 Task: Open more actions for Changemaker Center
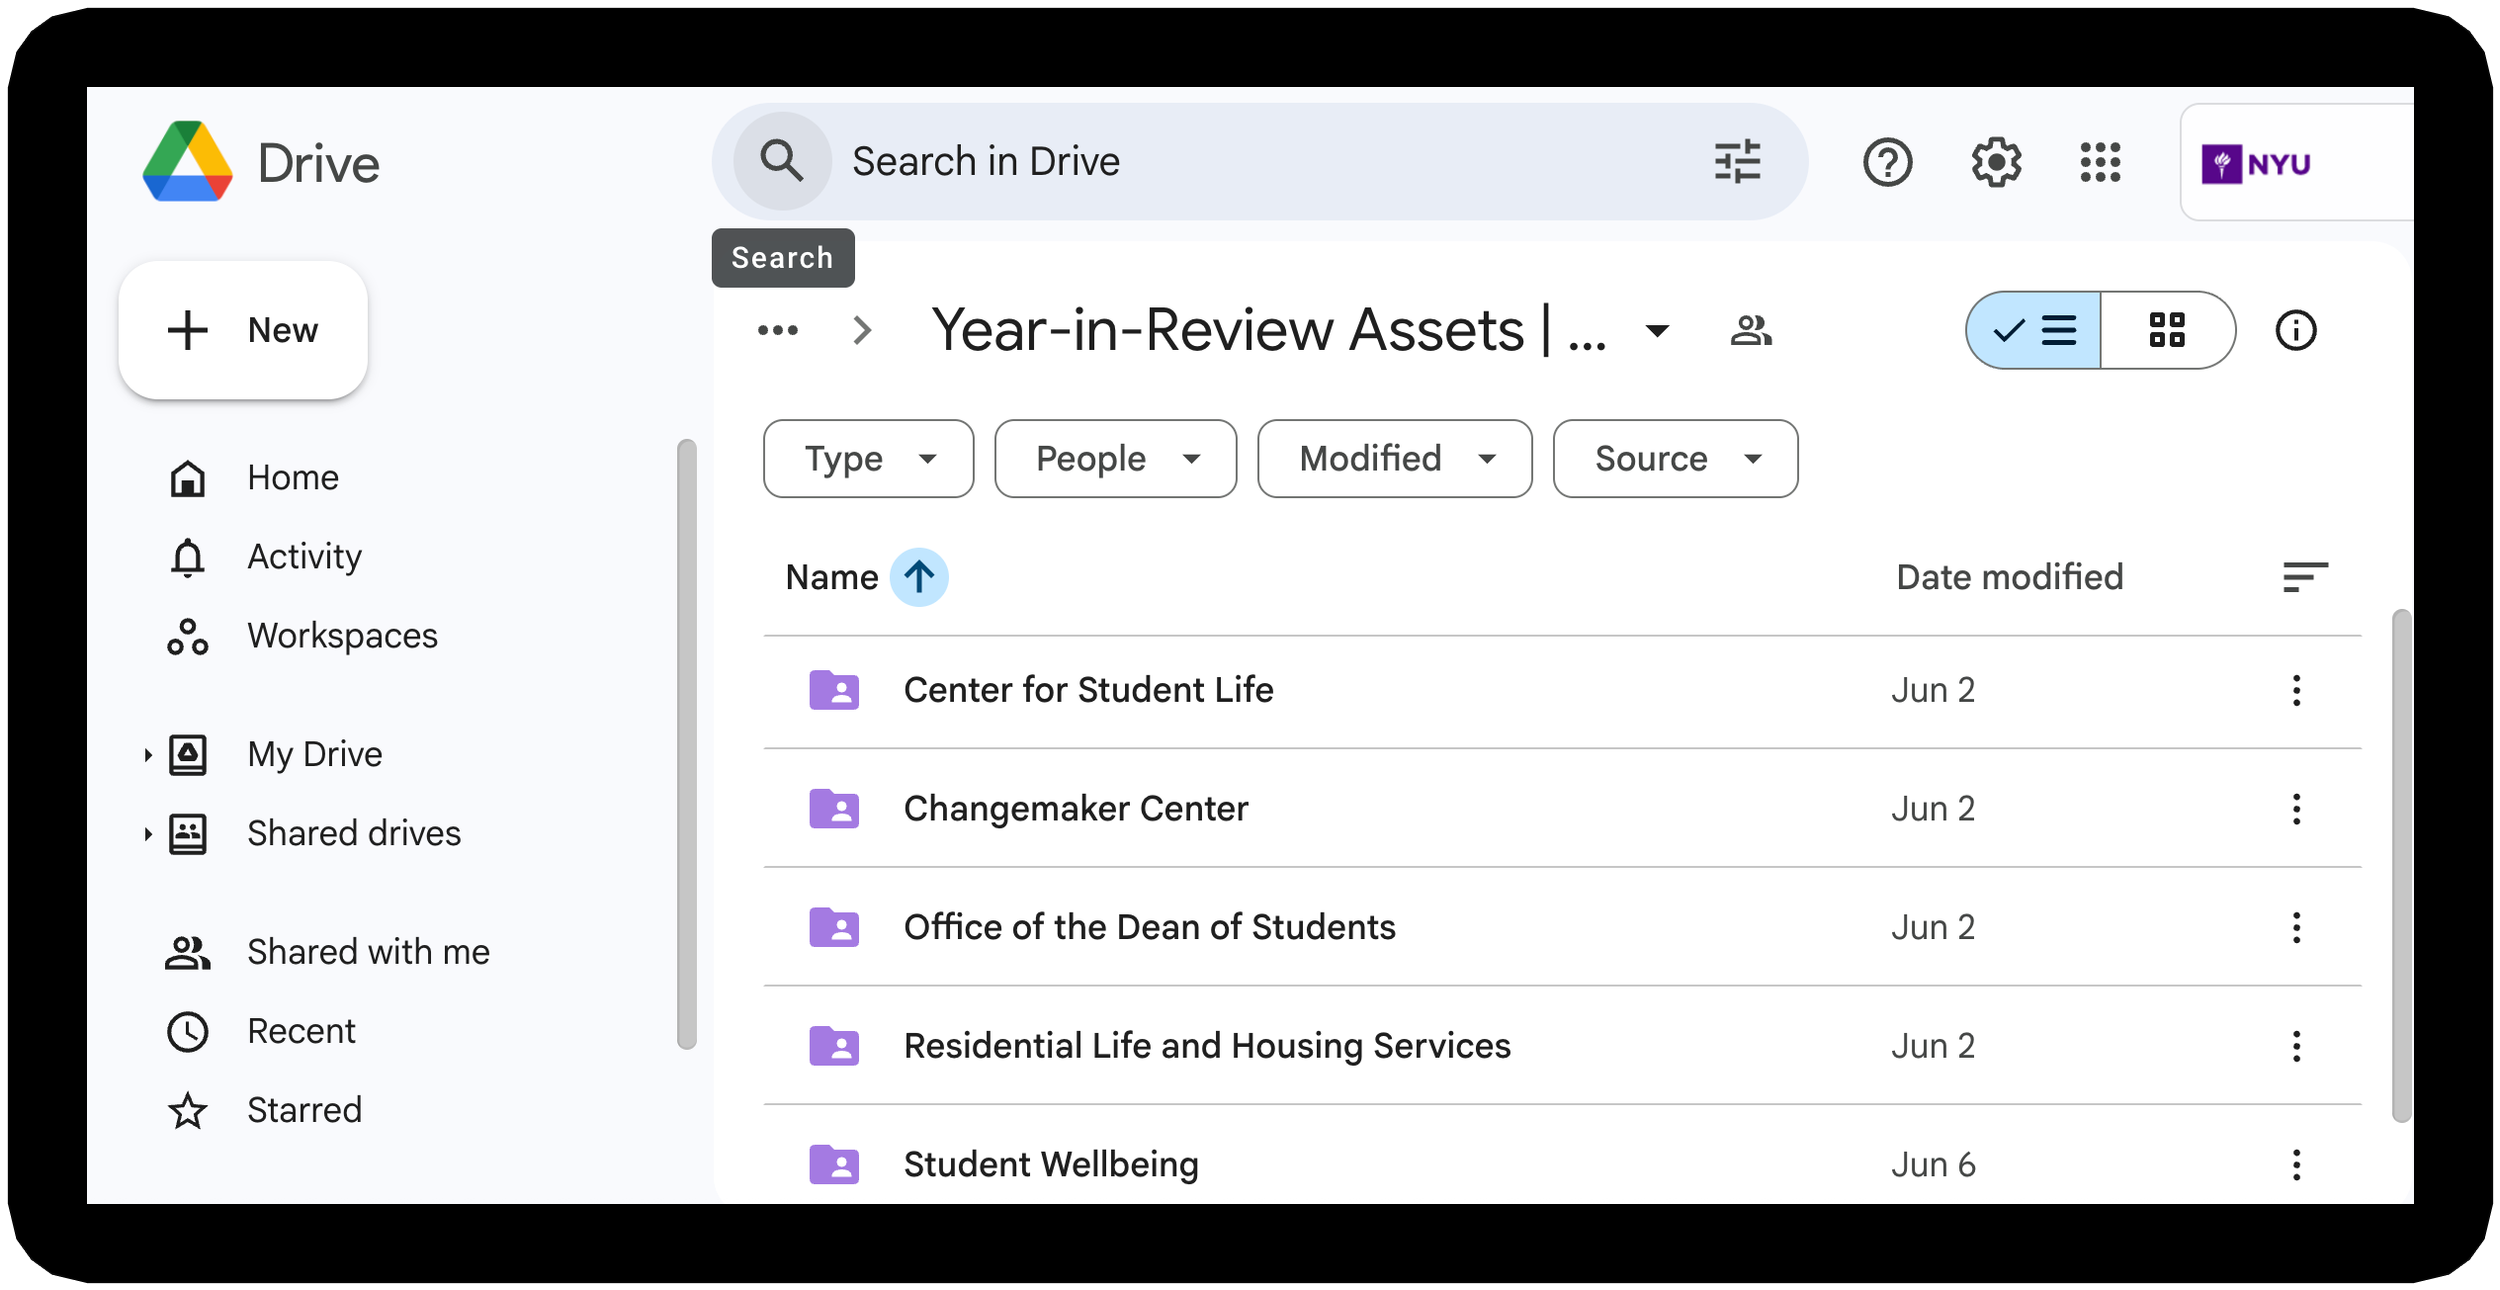[2296, 808]
